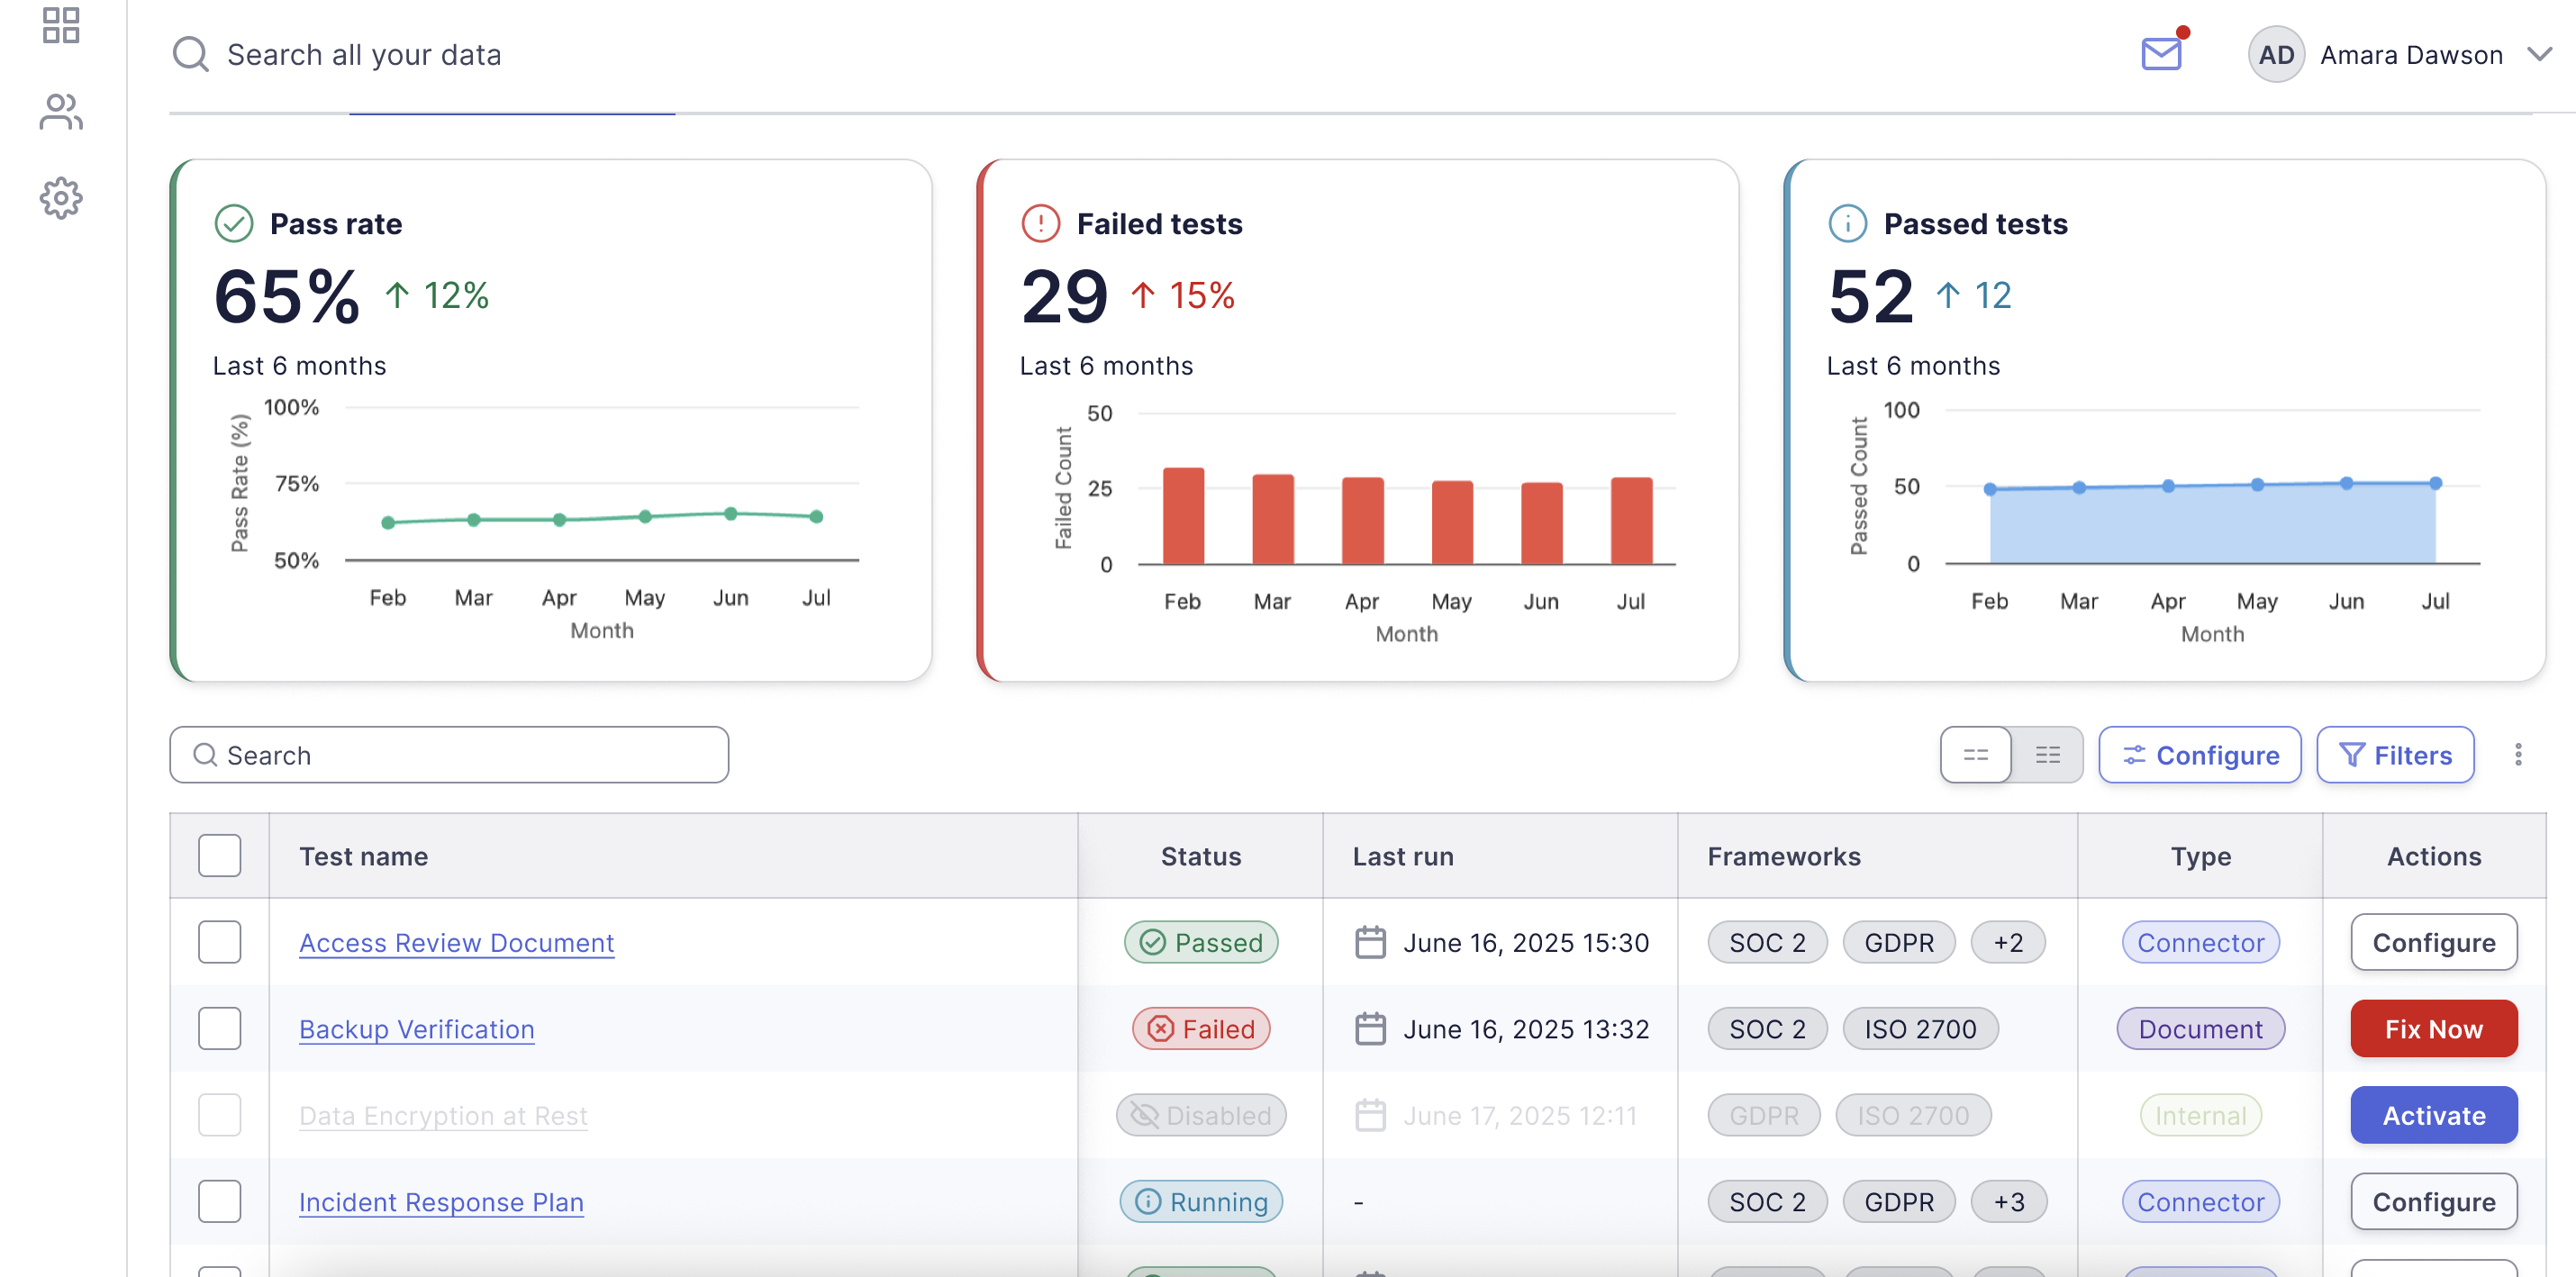Open the users icon in sidebar

tap(61, 112)
